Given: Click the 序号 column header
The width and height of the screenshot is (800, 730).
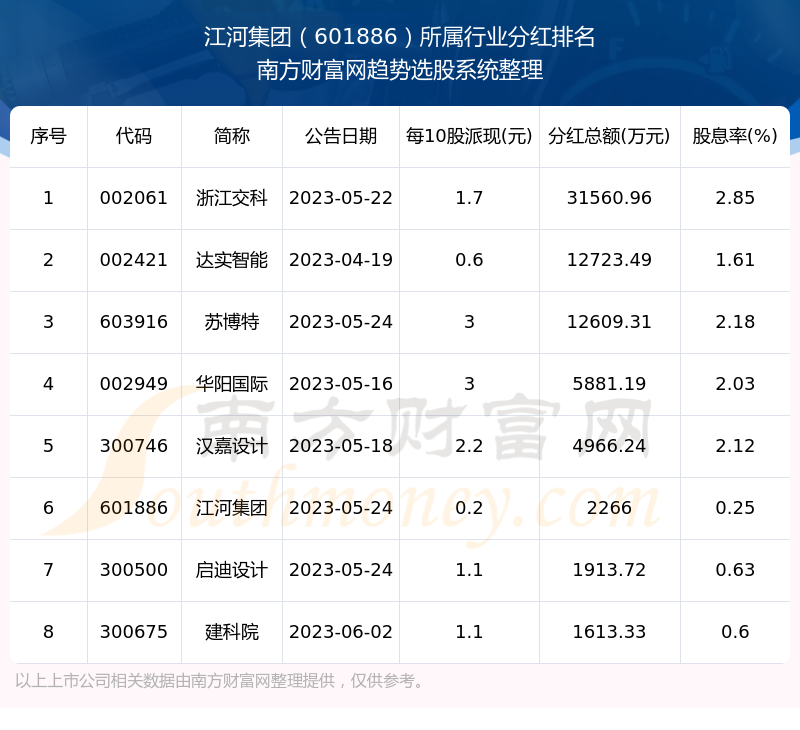Looking at the screenshot, I should (48, 136).
